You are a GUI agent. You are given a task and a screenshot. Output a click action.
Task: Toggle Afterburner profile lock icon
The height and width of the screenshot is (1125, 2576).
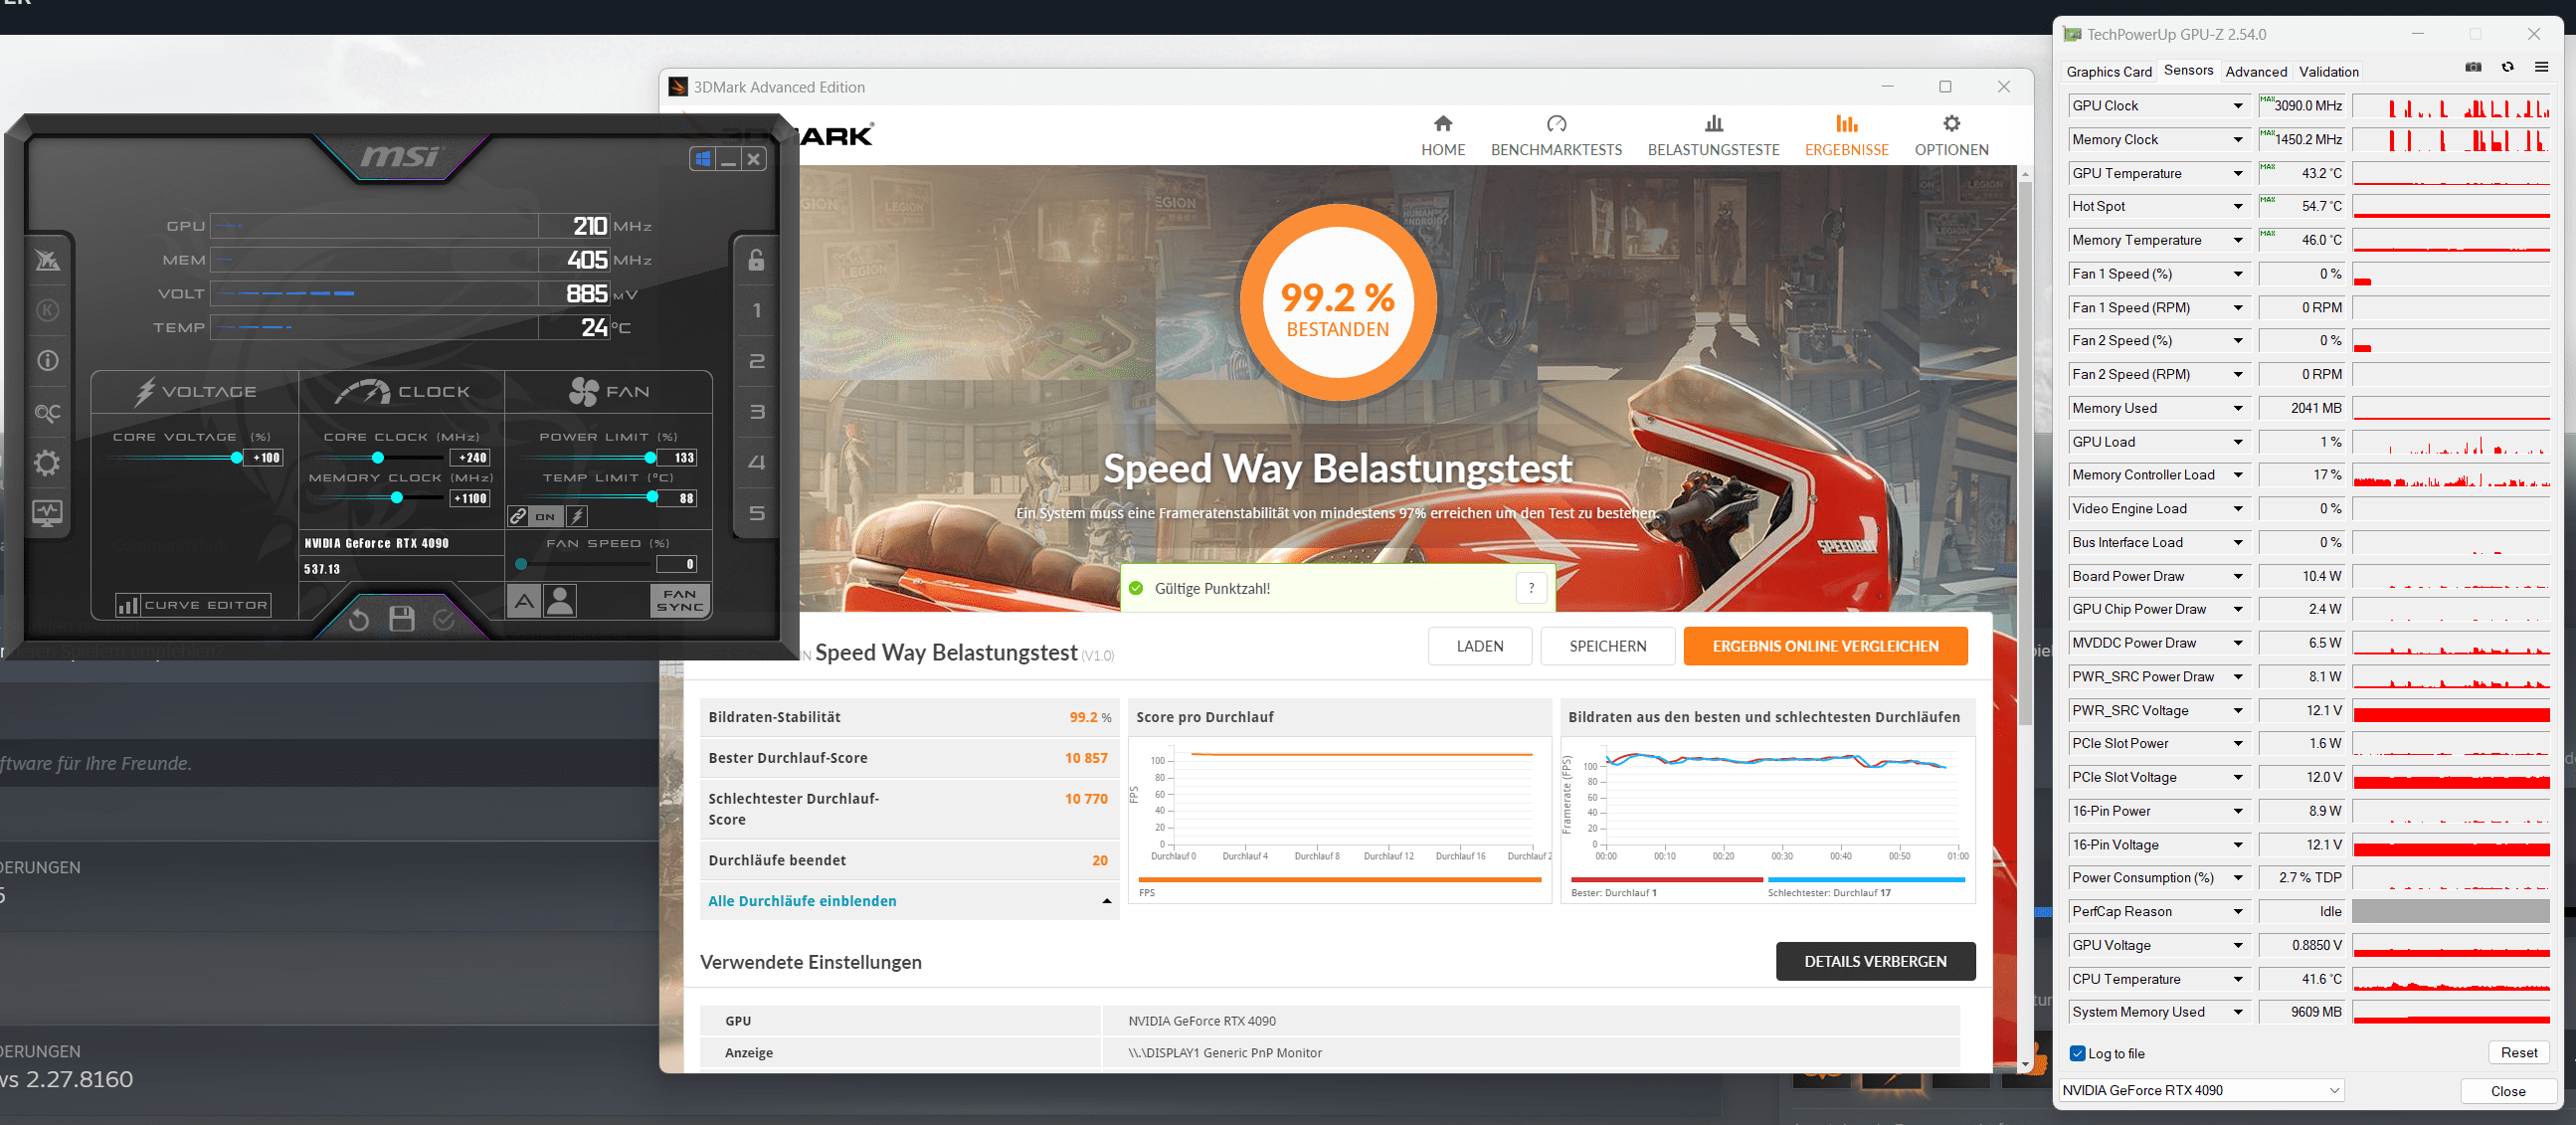(756, 260)
